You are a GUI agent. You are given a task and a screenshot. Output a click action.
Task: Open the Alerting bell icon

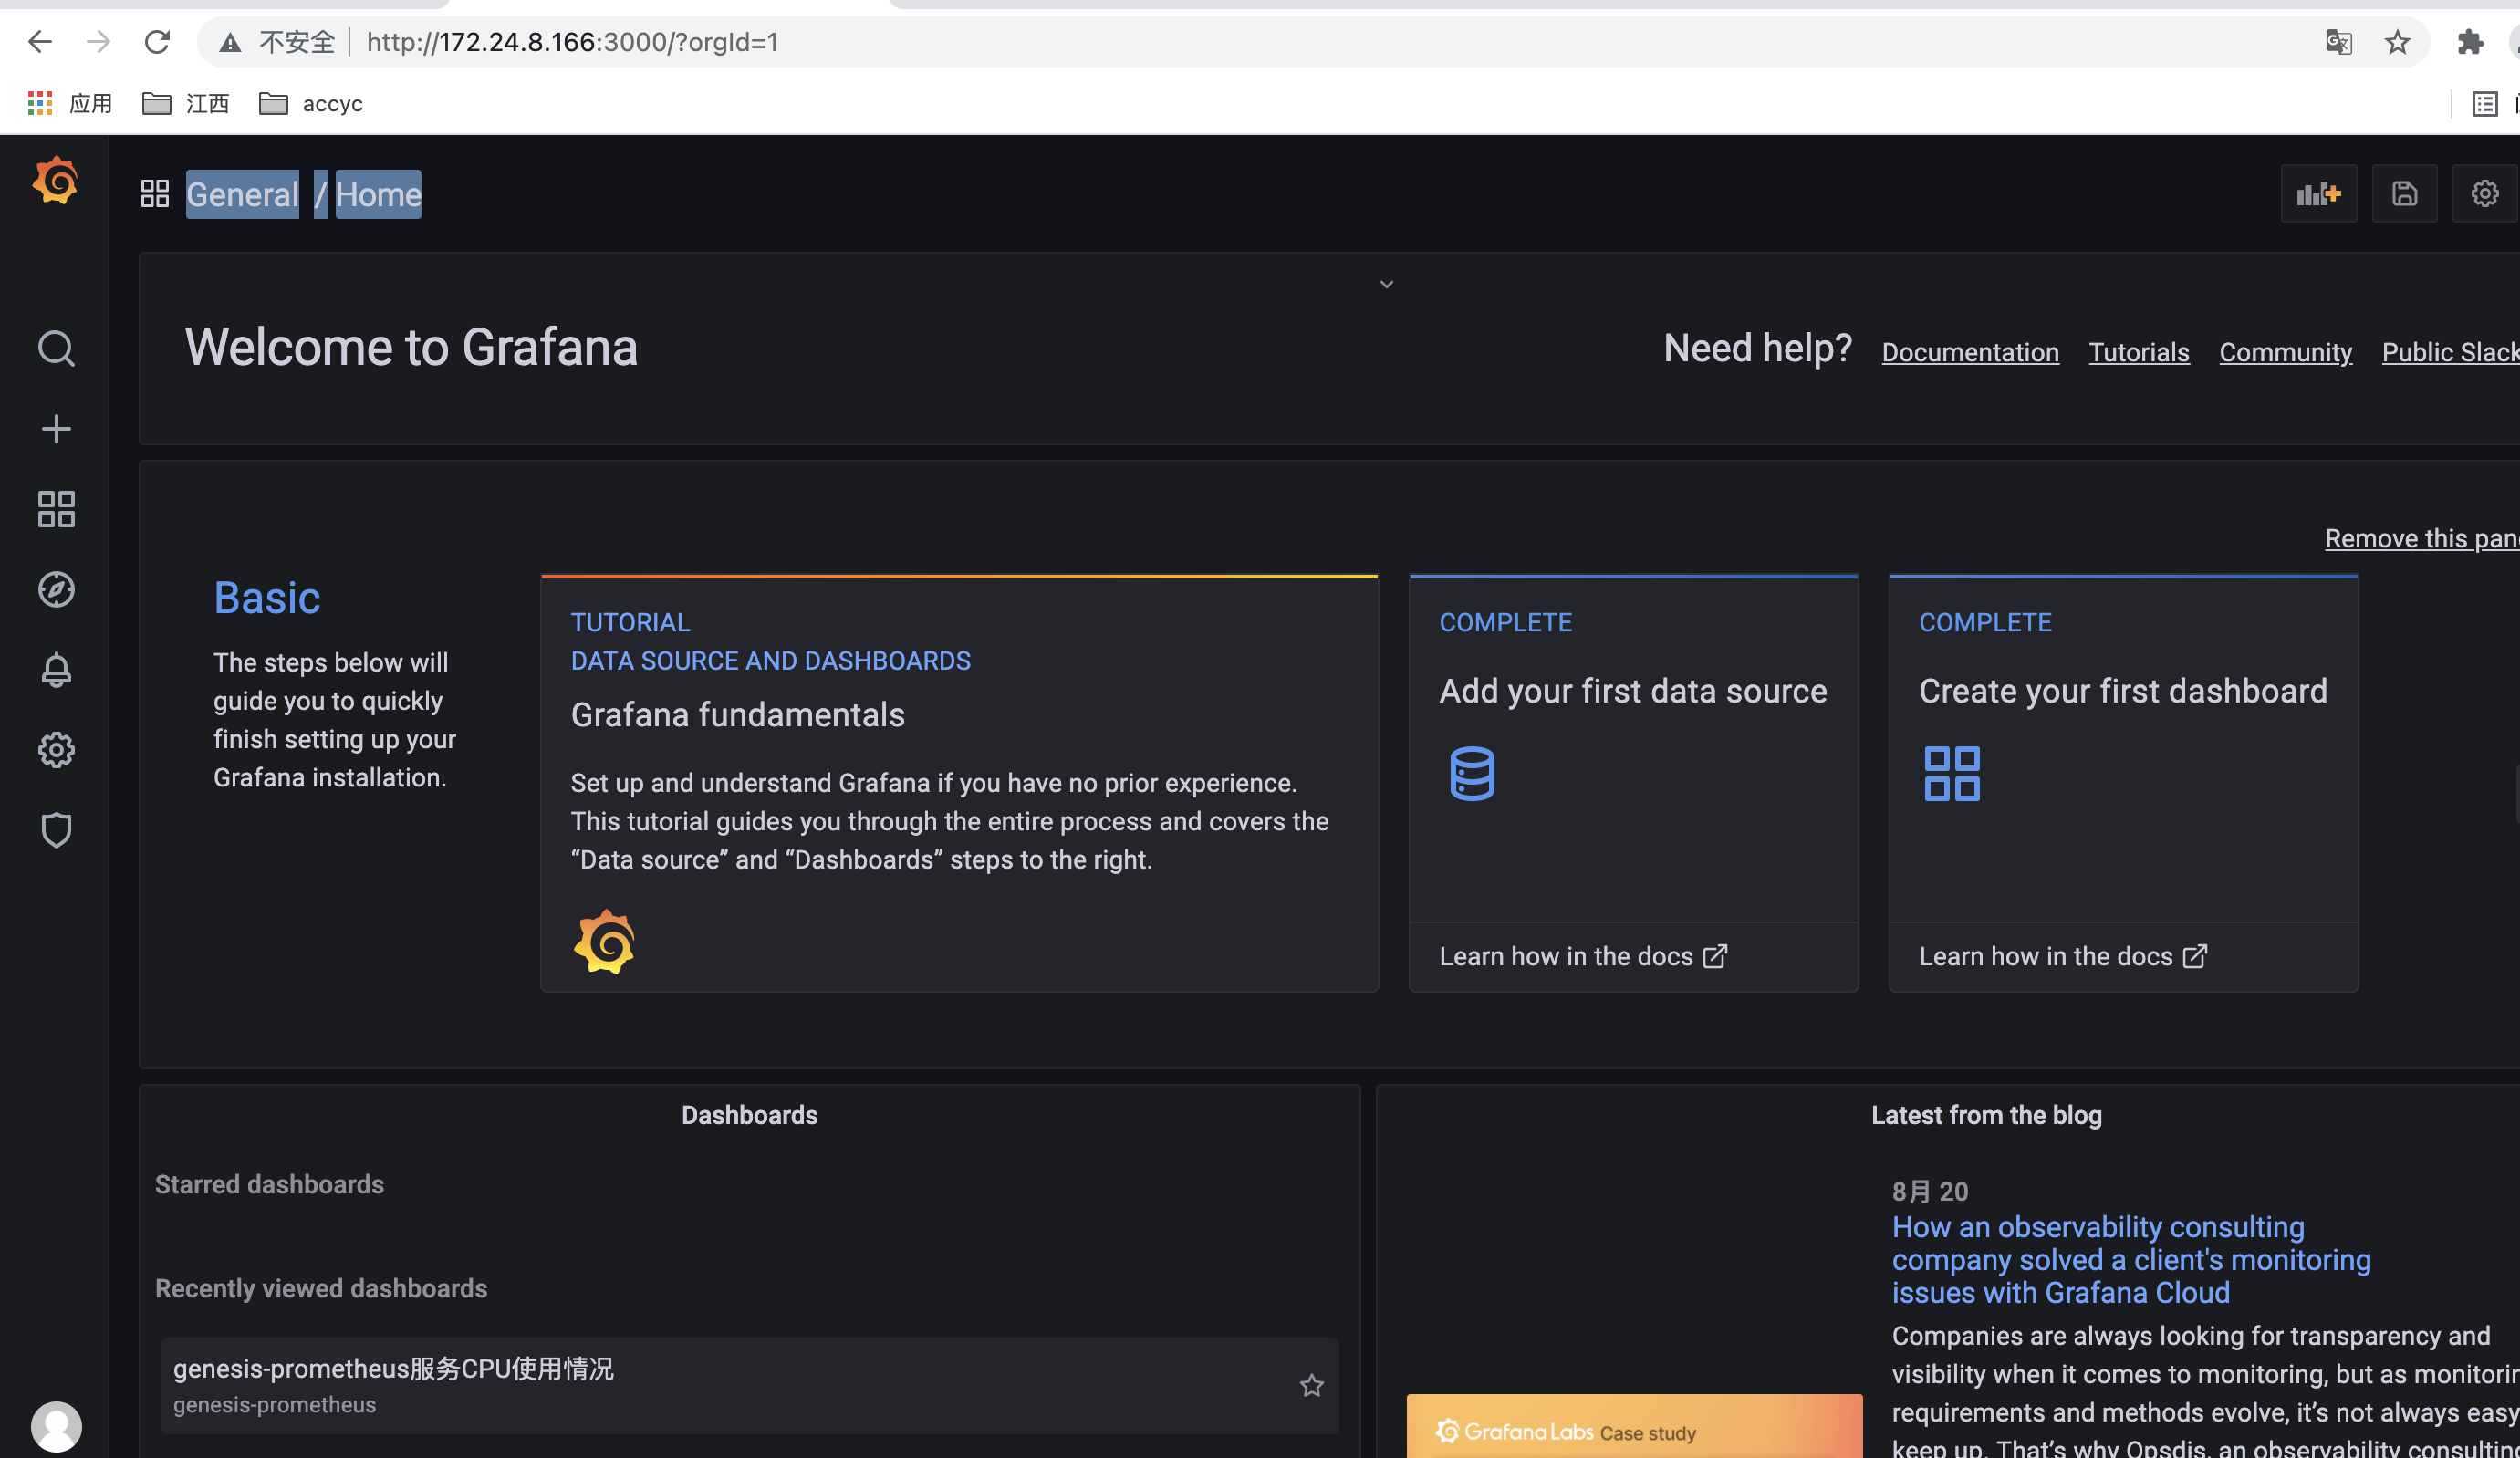click(56, 669)
